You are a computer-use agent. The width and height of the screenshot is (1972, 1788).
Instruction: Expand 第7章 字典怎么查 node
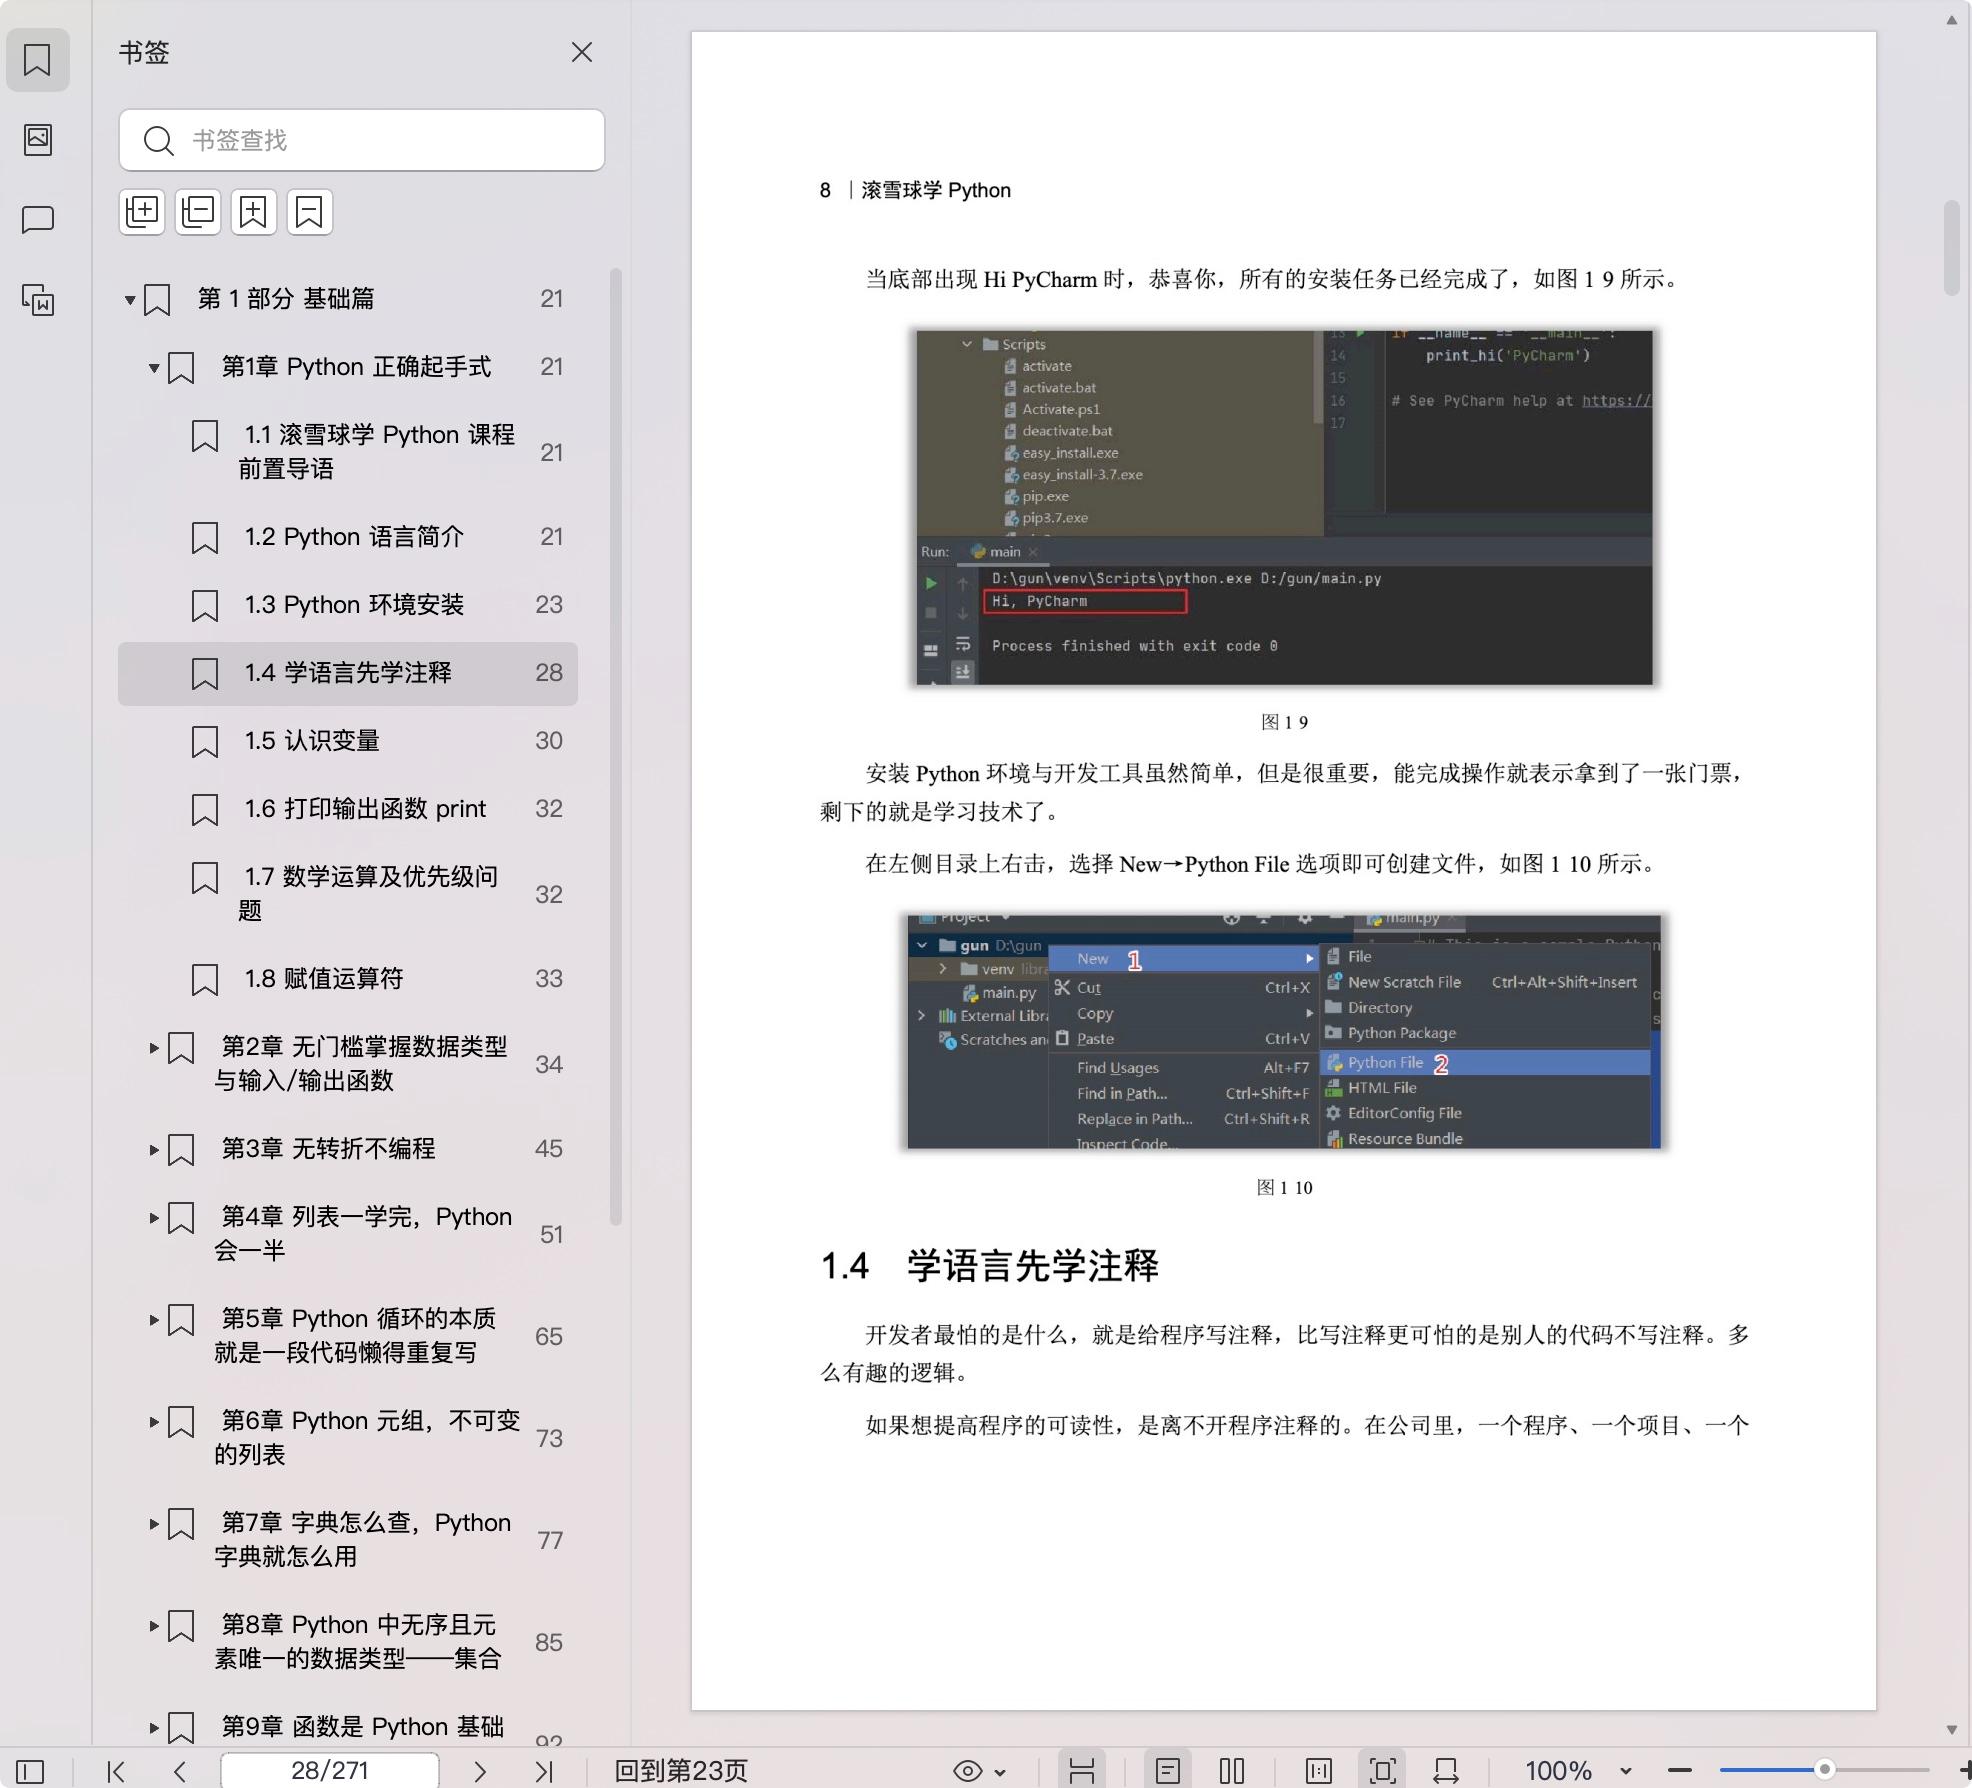coord(154,1524)
